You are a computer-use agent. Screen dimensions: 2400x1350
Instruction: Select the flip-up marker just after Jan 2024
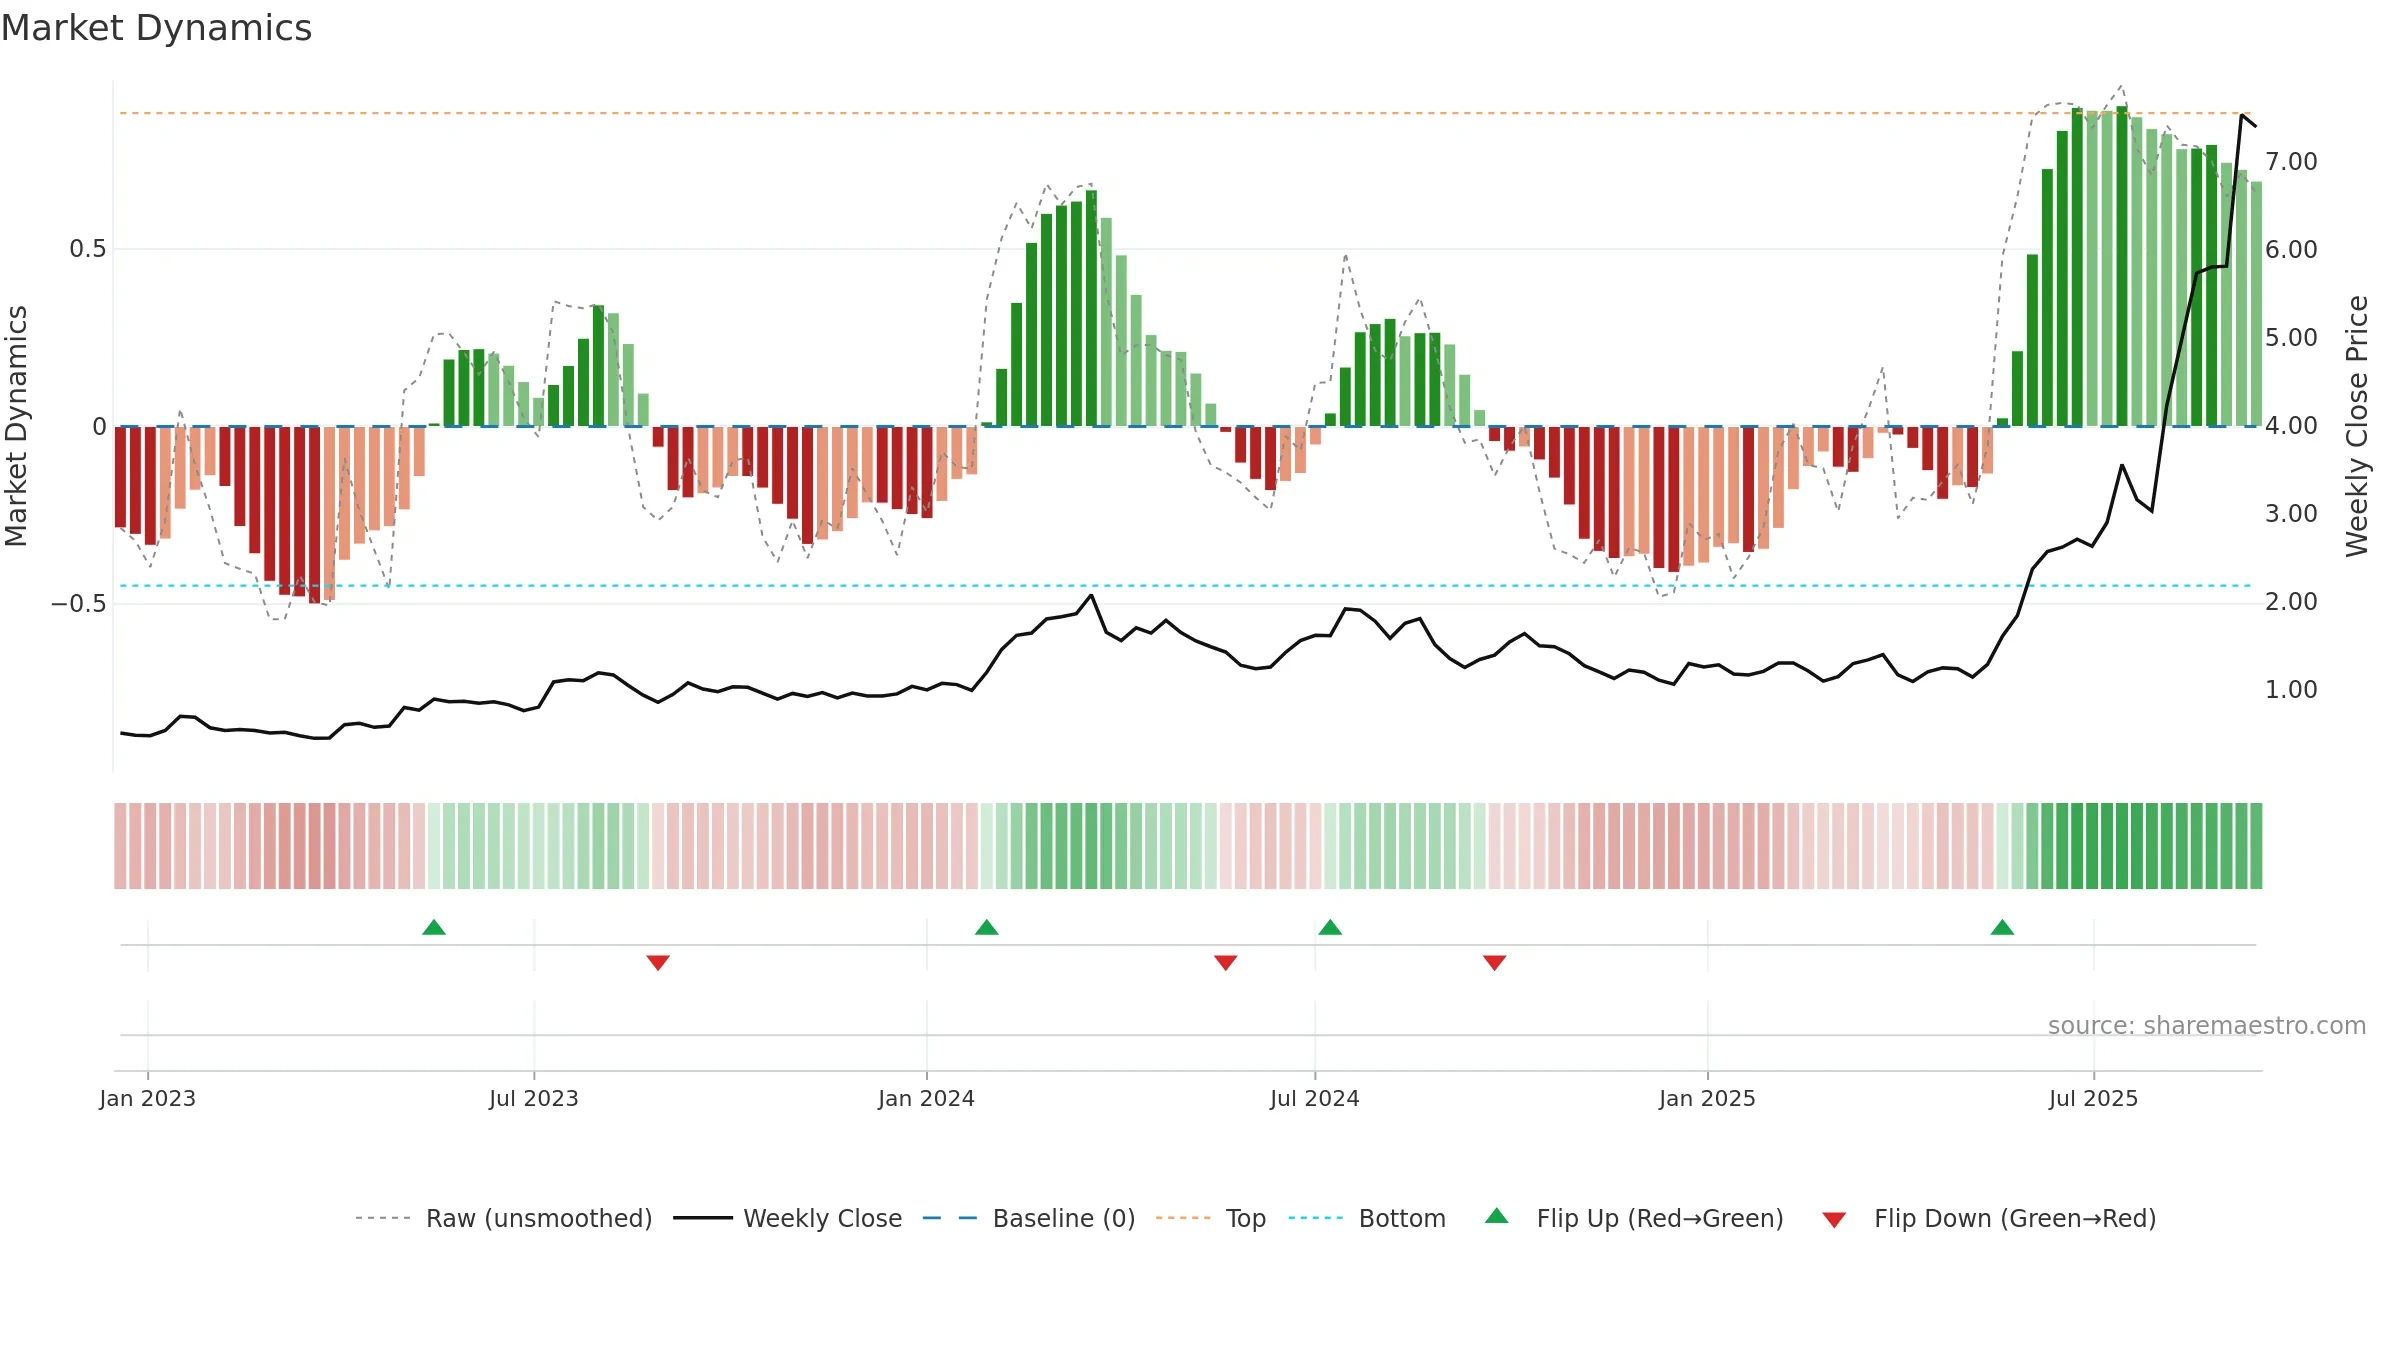987,927
